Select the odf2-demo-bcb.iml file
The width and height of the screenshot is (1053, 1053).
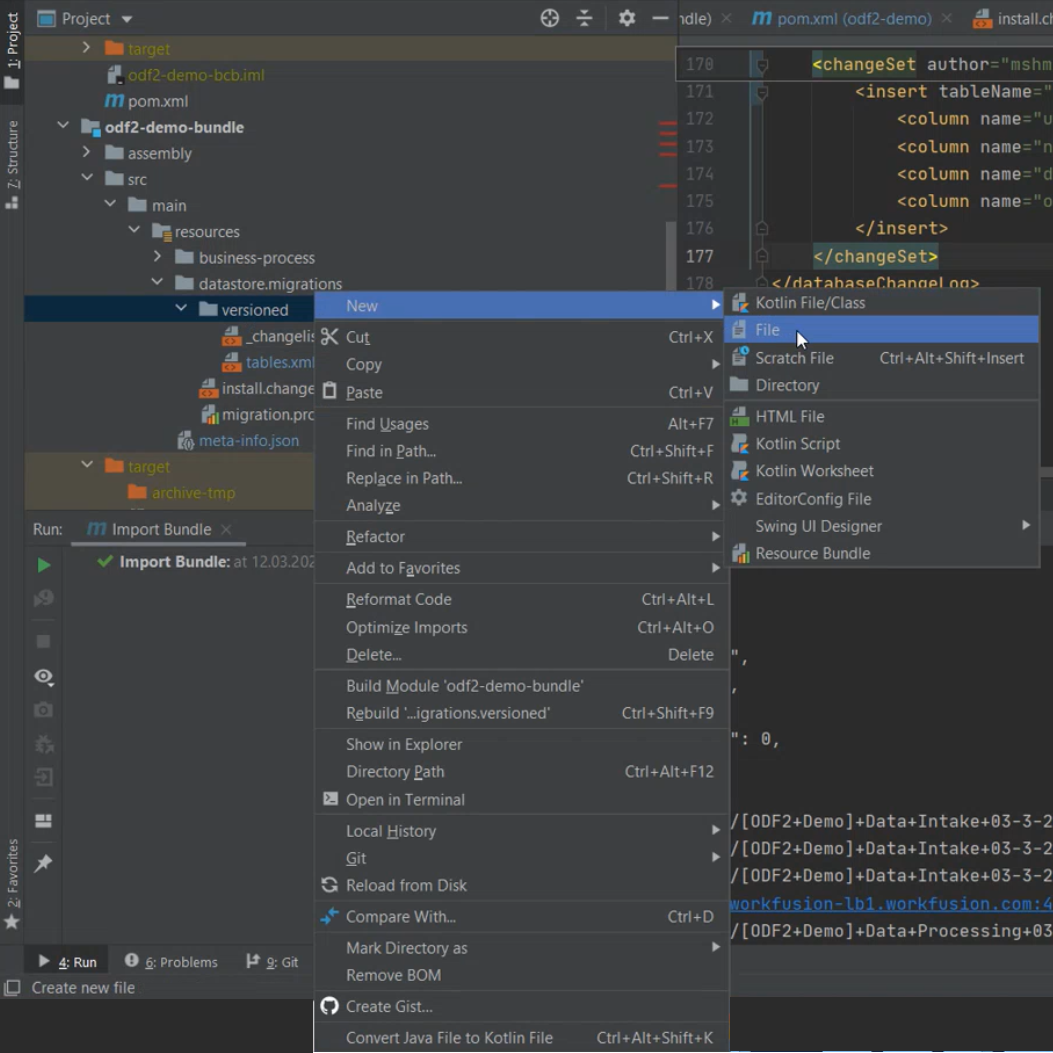(185, 75)
